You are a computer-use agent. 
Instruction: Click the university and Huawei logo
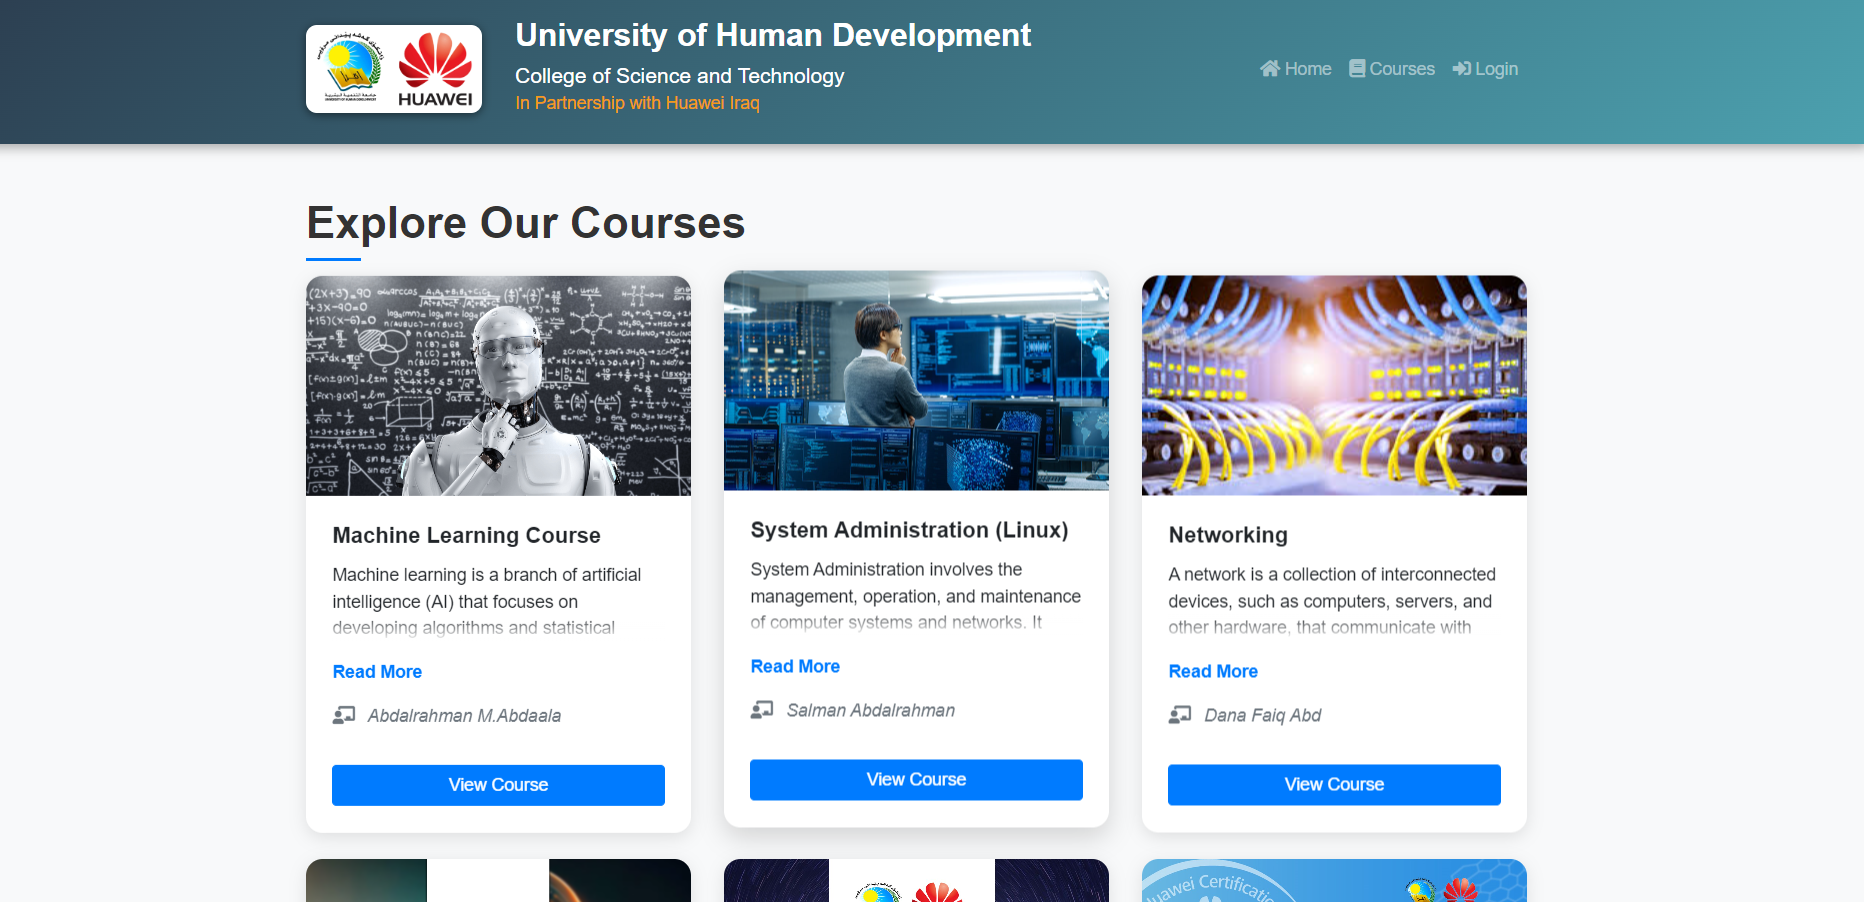[394, 69]
